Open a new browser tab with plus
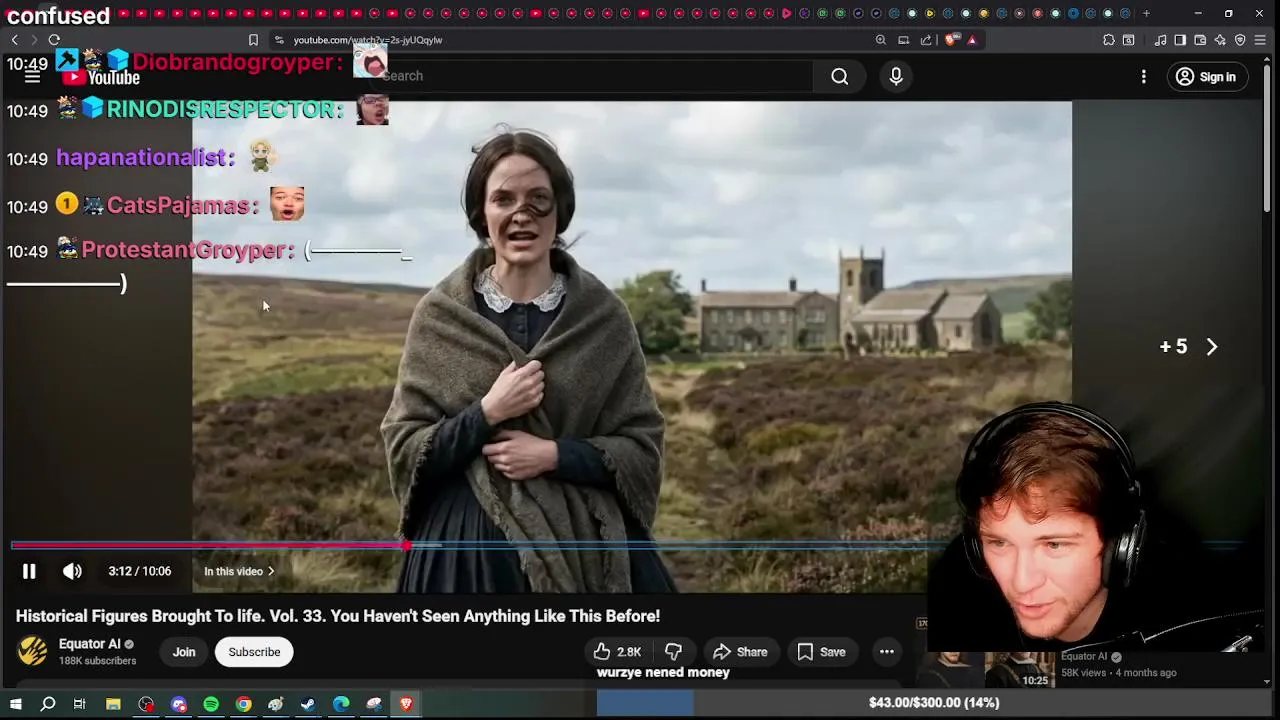Screen dimensions: 1280x720 [1146, 13]
